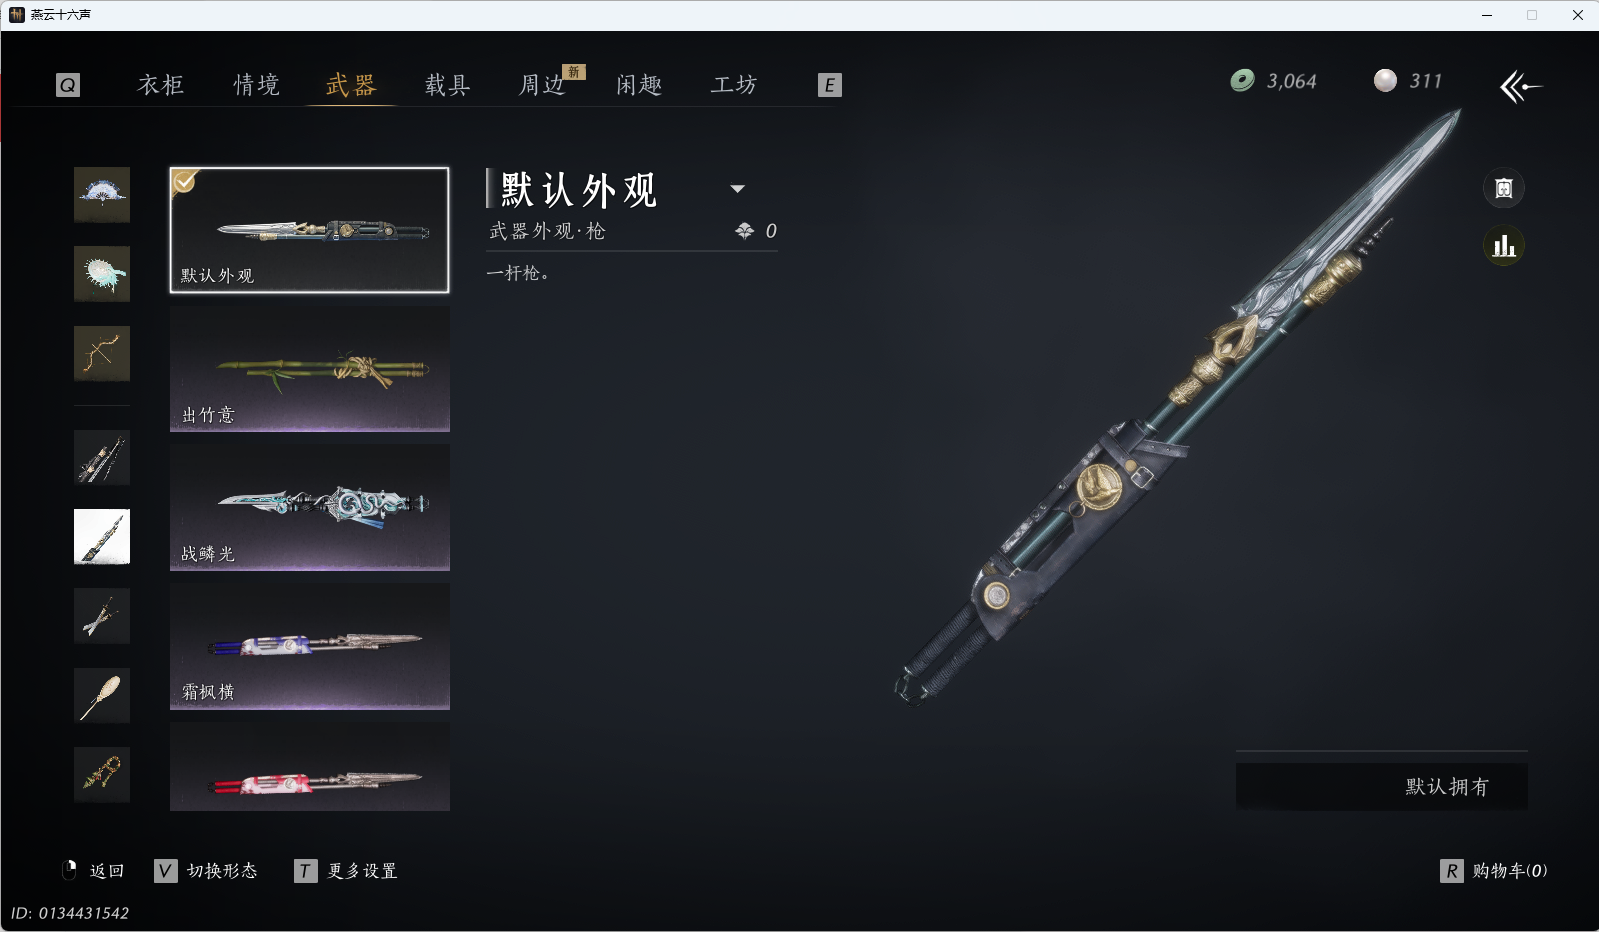Select the fan weapon category icon

(102, 194)
